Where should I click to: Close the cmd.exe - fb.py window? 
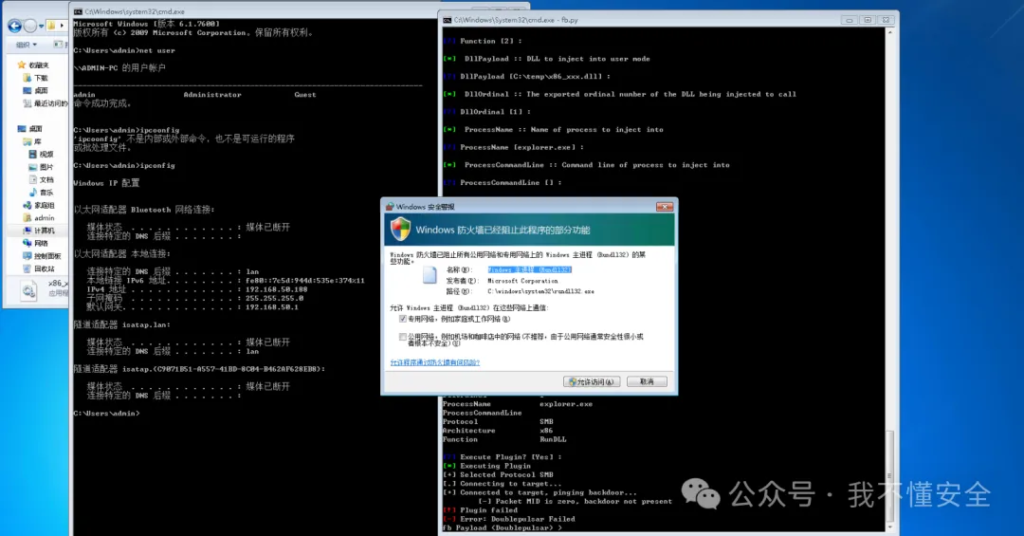pyautogui.click(x=886, y=20)
